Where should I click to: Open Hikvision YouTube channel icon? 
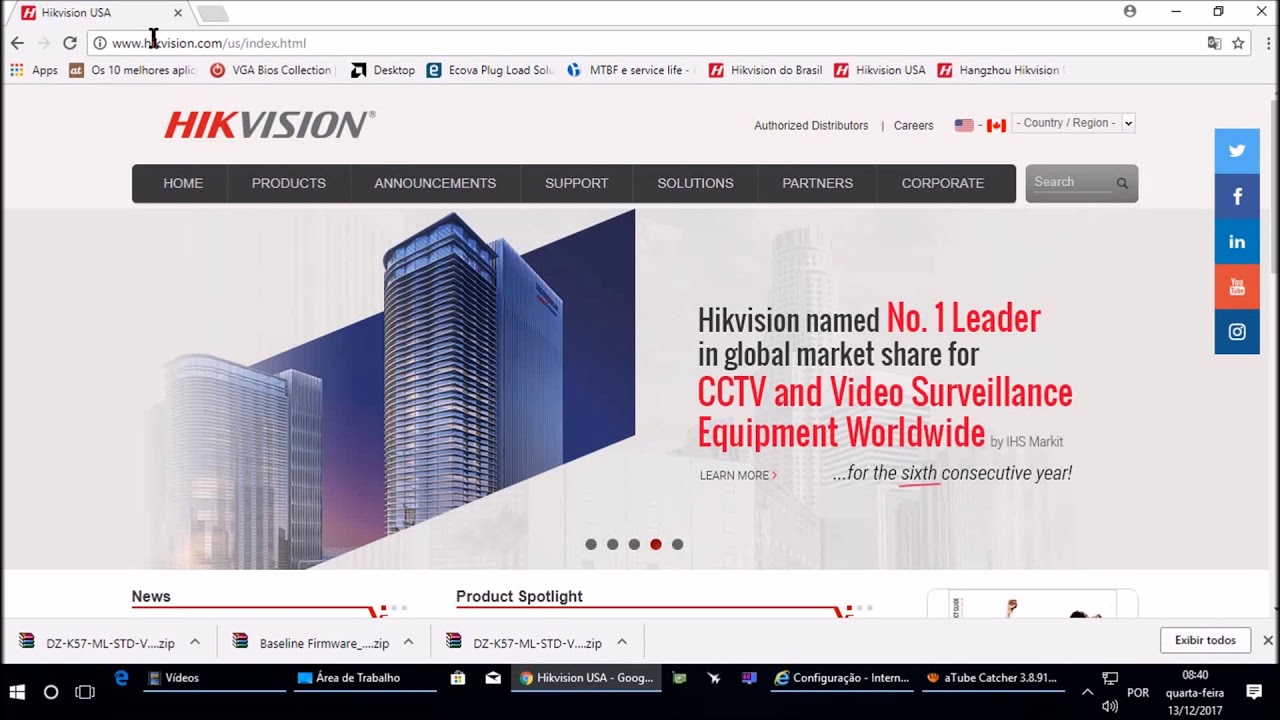[1237, 287]
